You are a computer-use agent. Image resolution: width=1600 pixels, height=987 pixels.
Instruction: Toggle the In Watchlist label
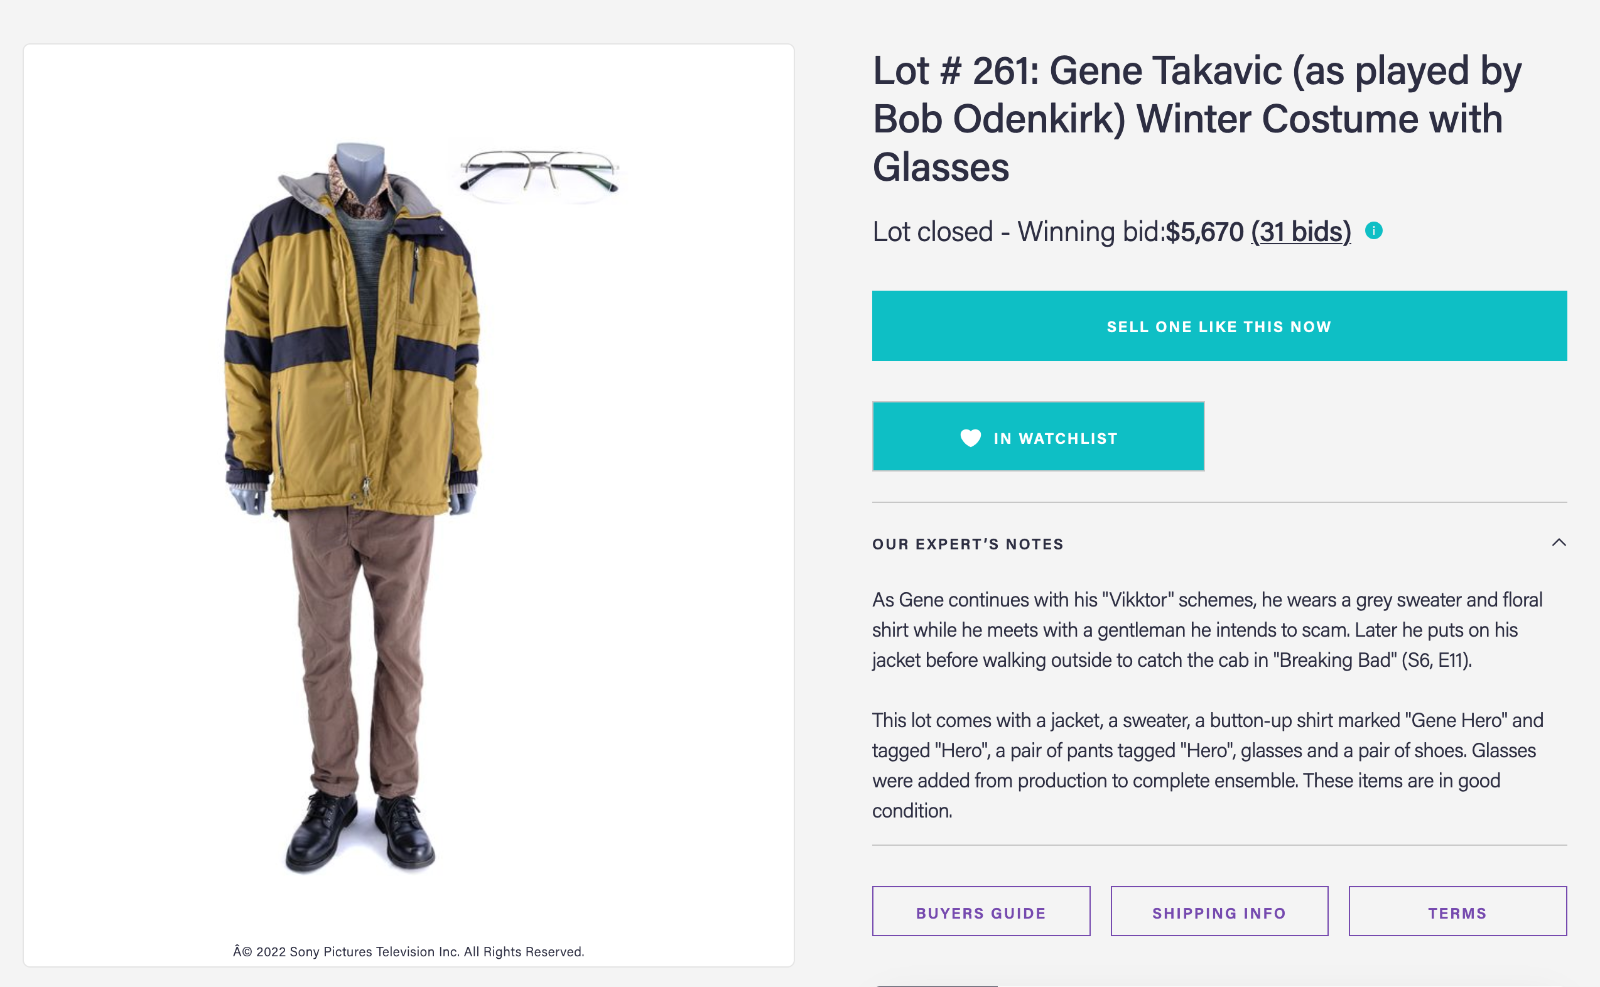1055,439
